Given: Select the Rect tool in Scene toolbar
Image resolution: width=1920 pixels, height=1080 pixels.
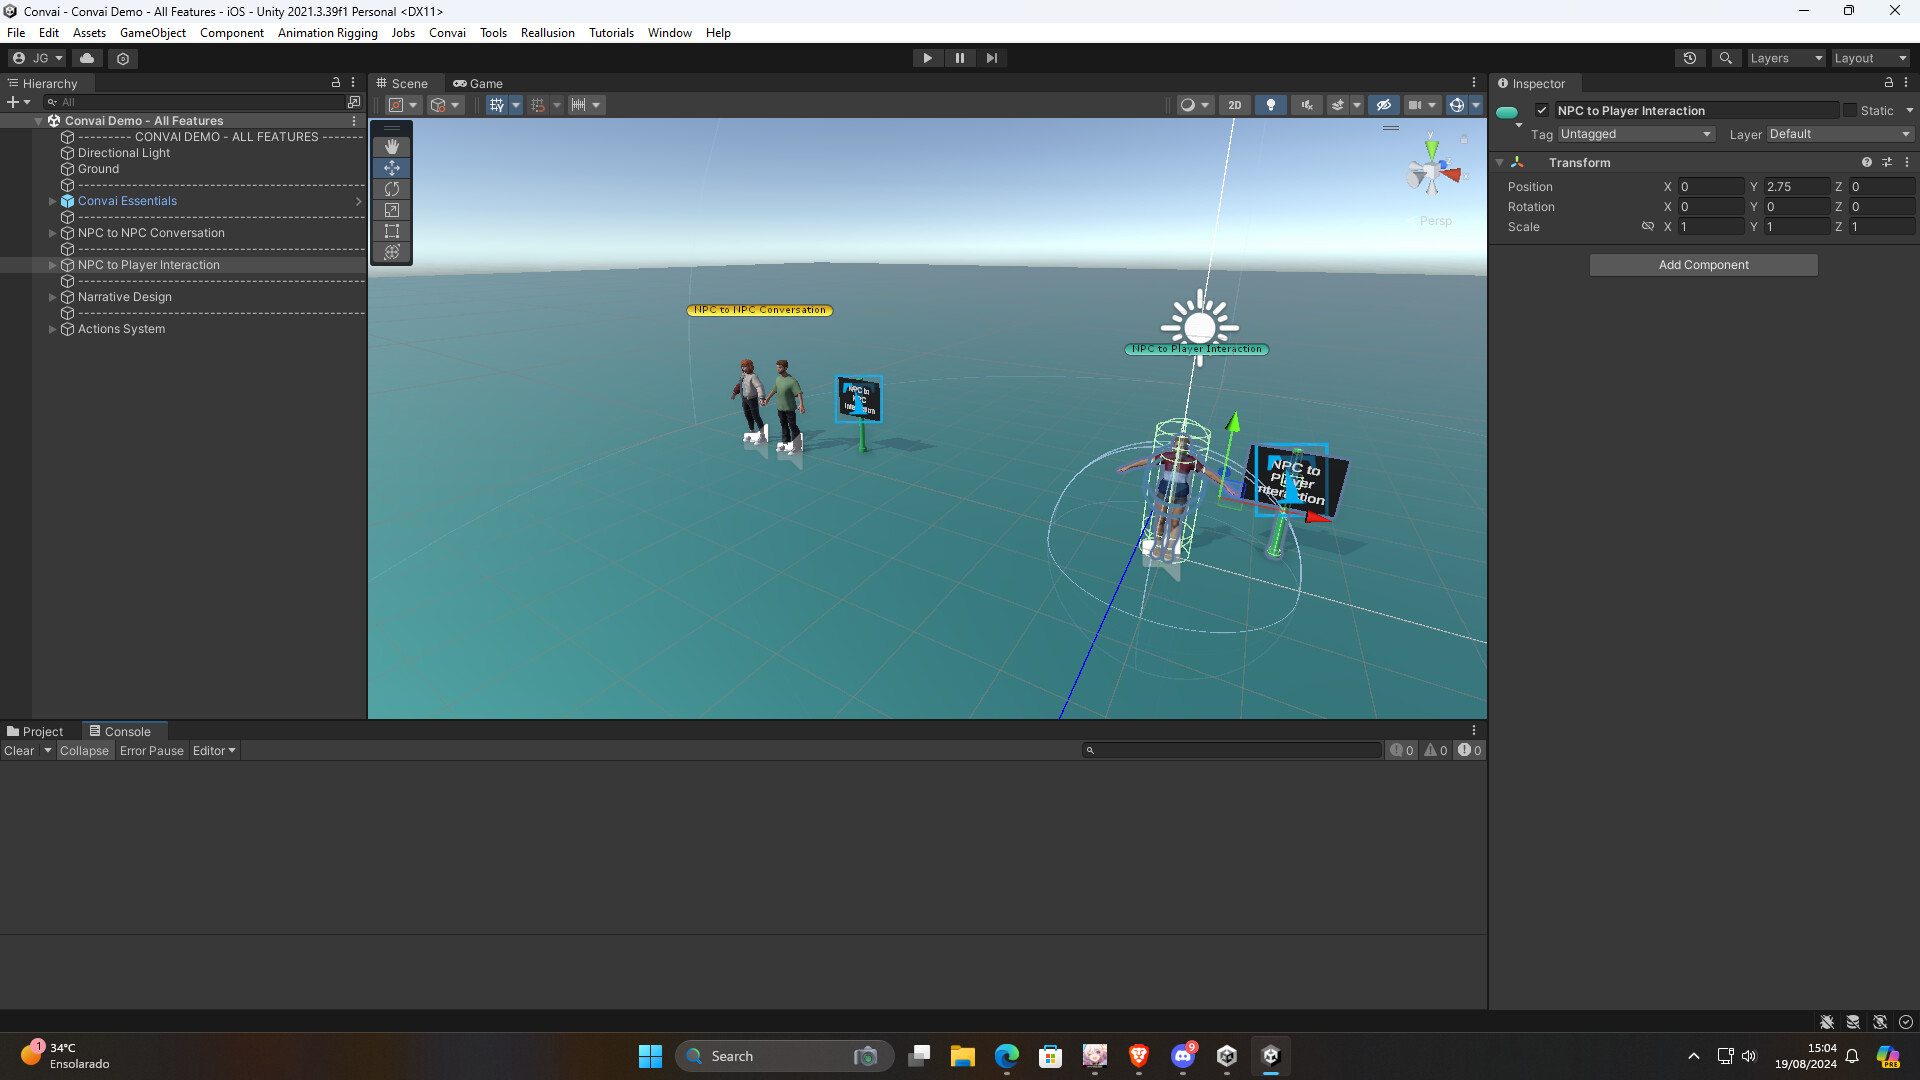Looking at the screenshot, I should point(392,231).
